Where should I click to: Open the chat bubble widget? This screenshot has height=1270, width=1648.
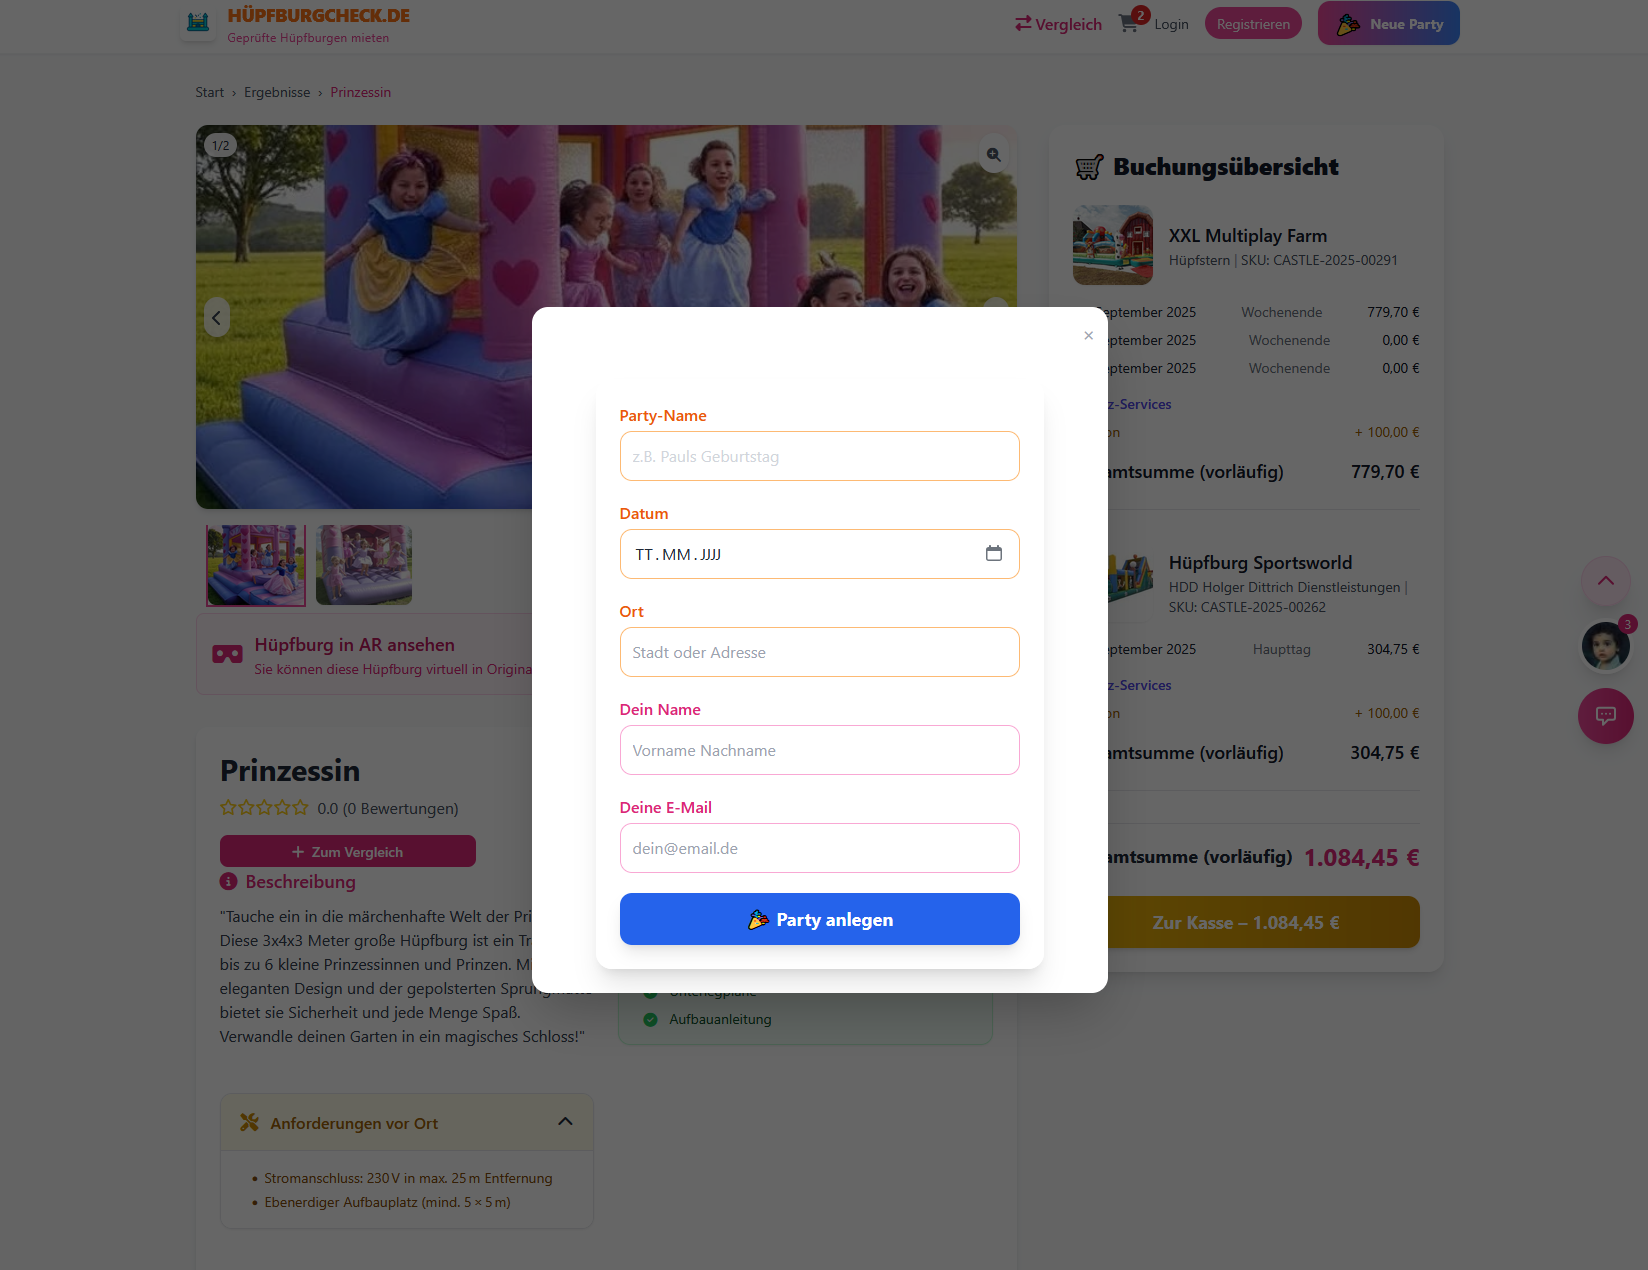1605,716
